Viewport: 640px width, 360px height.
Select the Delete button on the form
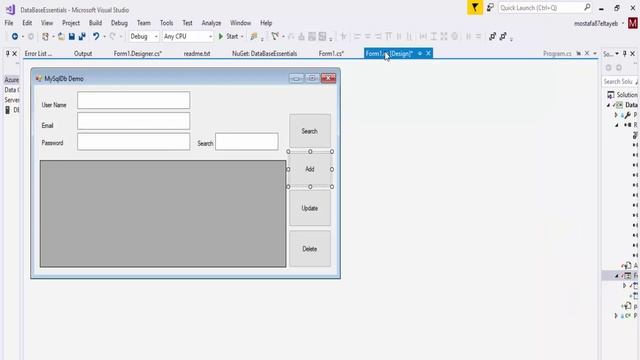click(x=310, y=249)
